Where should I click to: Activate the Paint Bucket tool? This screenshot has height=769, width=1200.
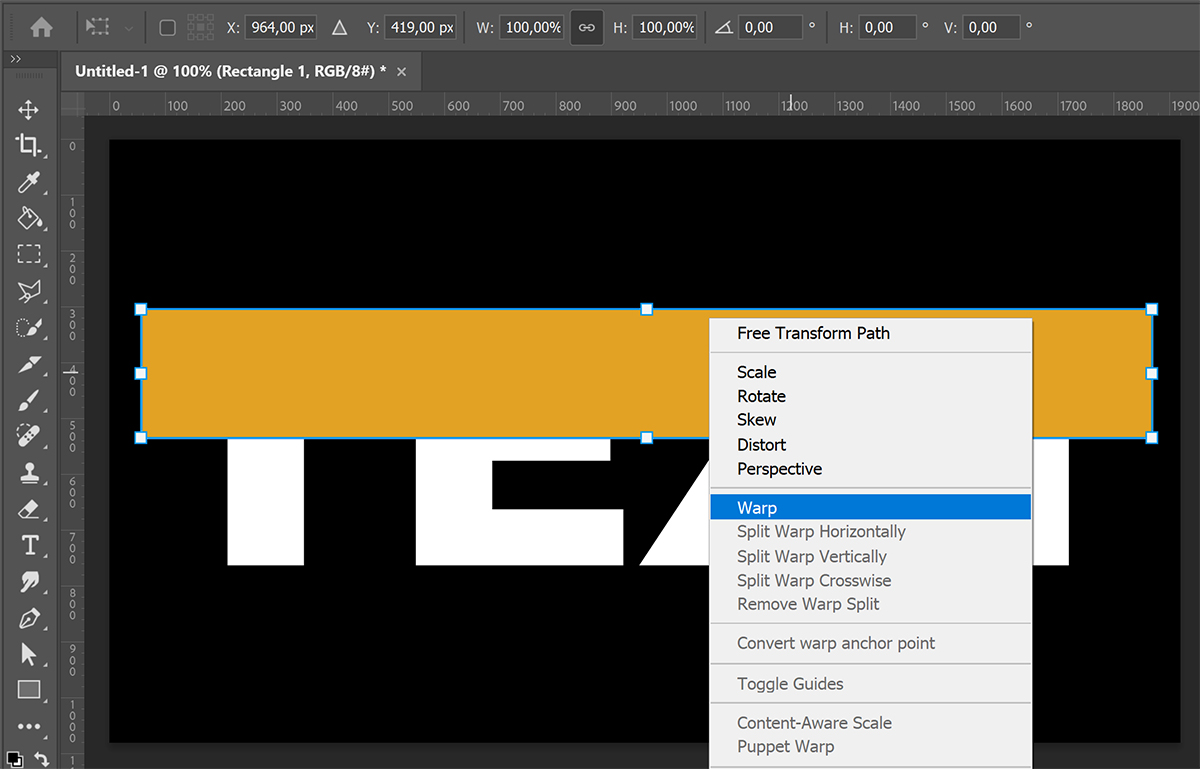point(29,218)
